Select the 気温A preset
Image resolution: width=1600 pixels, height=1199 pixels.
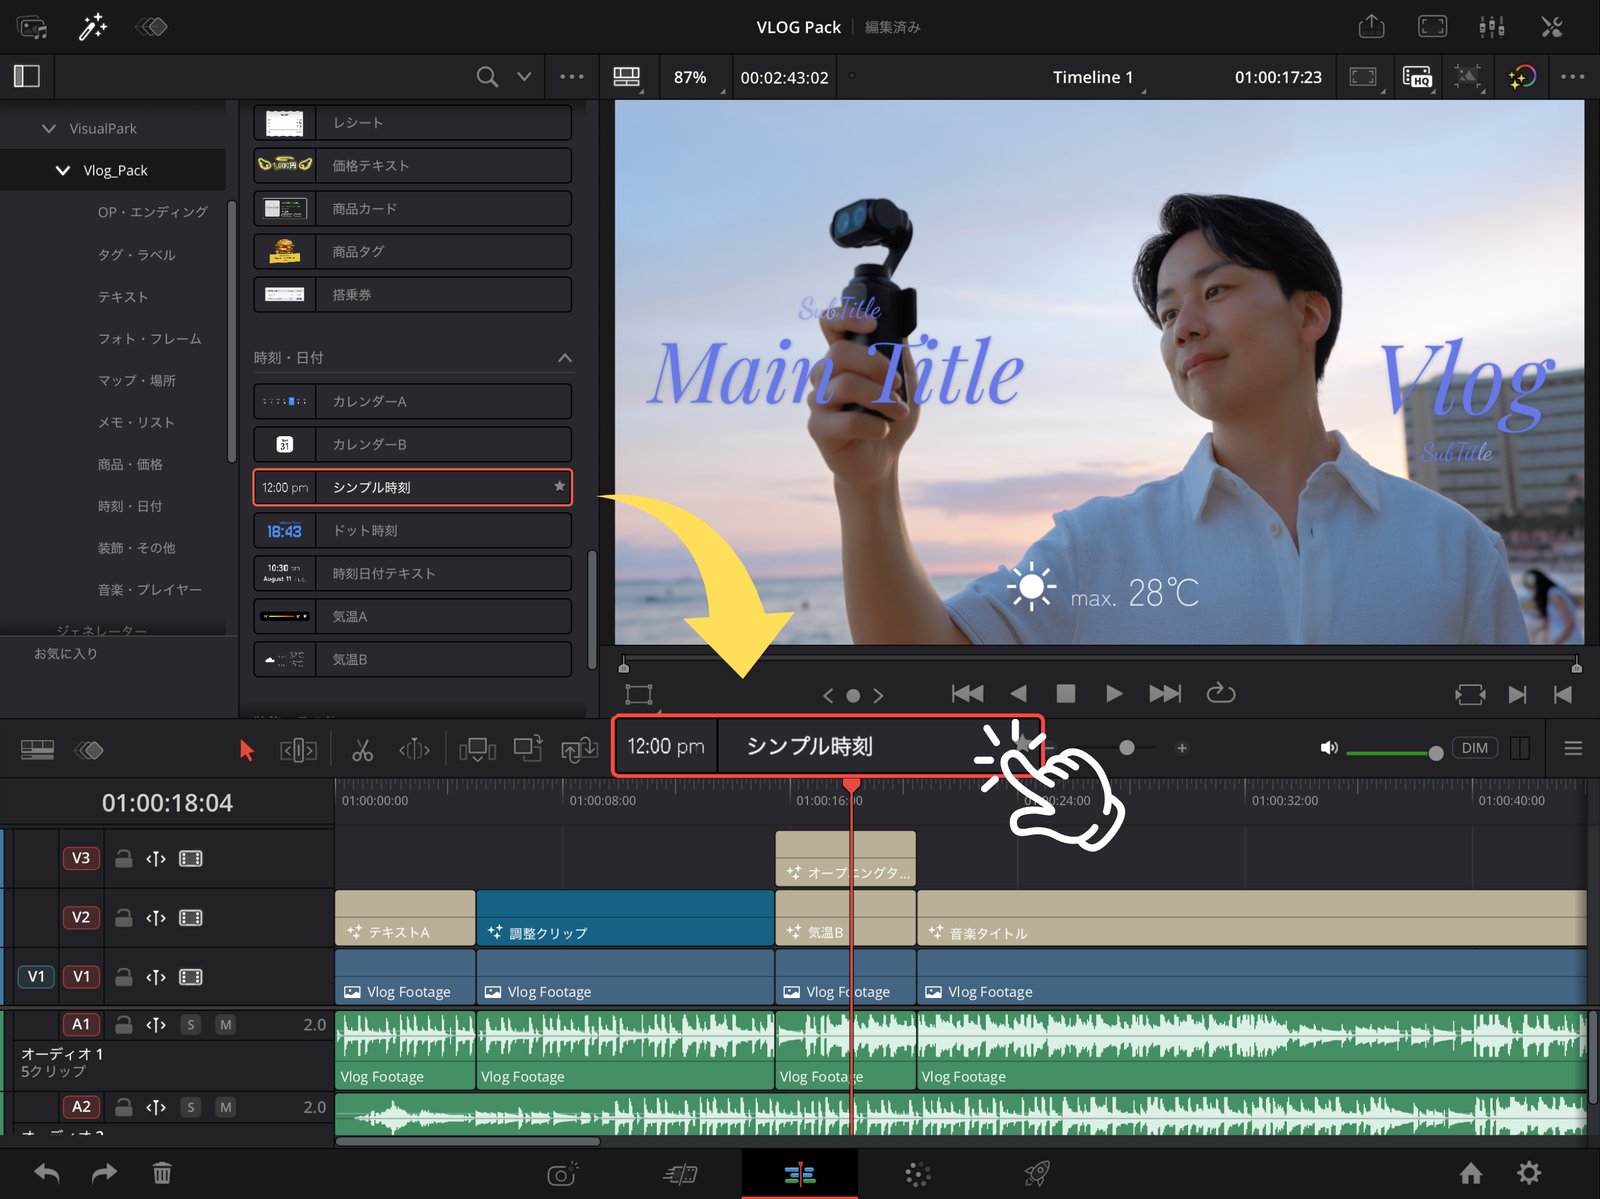tap(412, 616)
